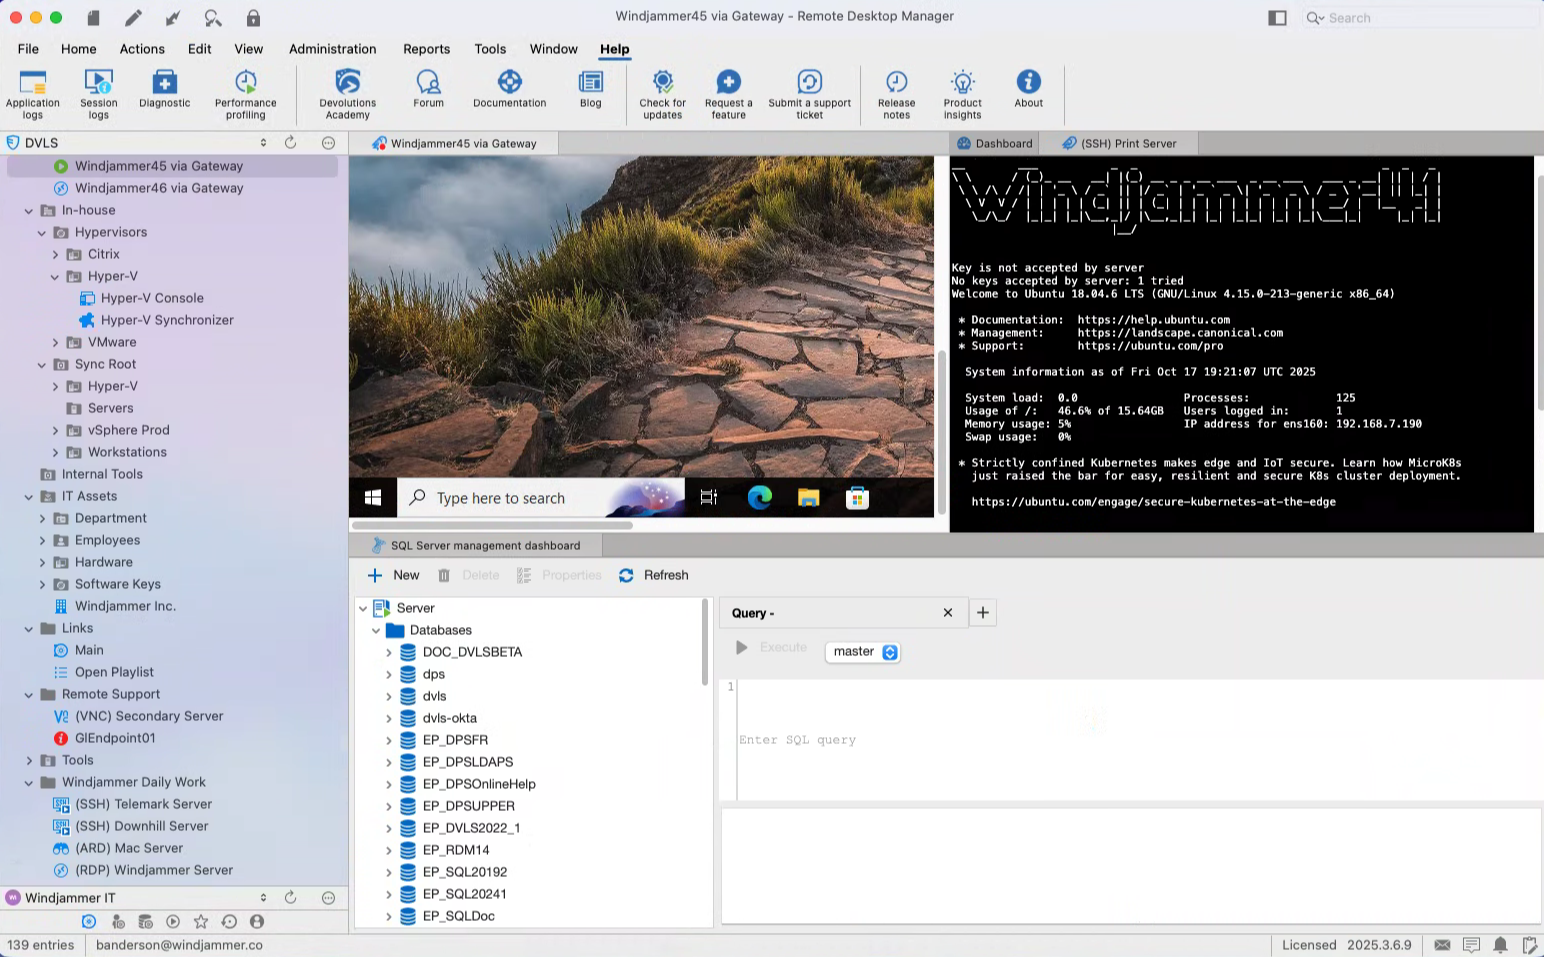Viewport: 1544px width, 957px height.
Task: Open the master database dropdown
Action: pos(864,652)
